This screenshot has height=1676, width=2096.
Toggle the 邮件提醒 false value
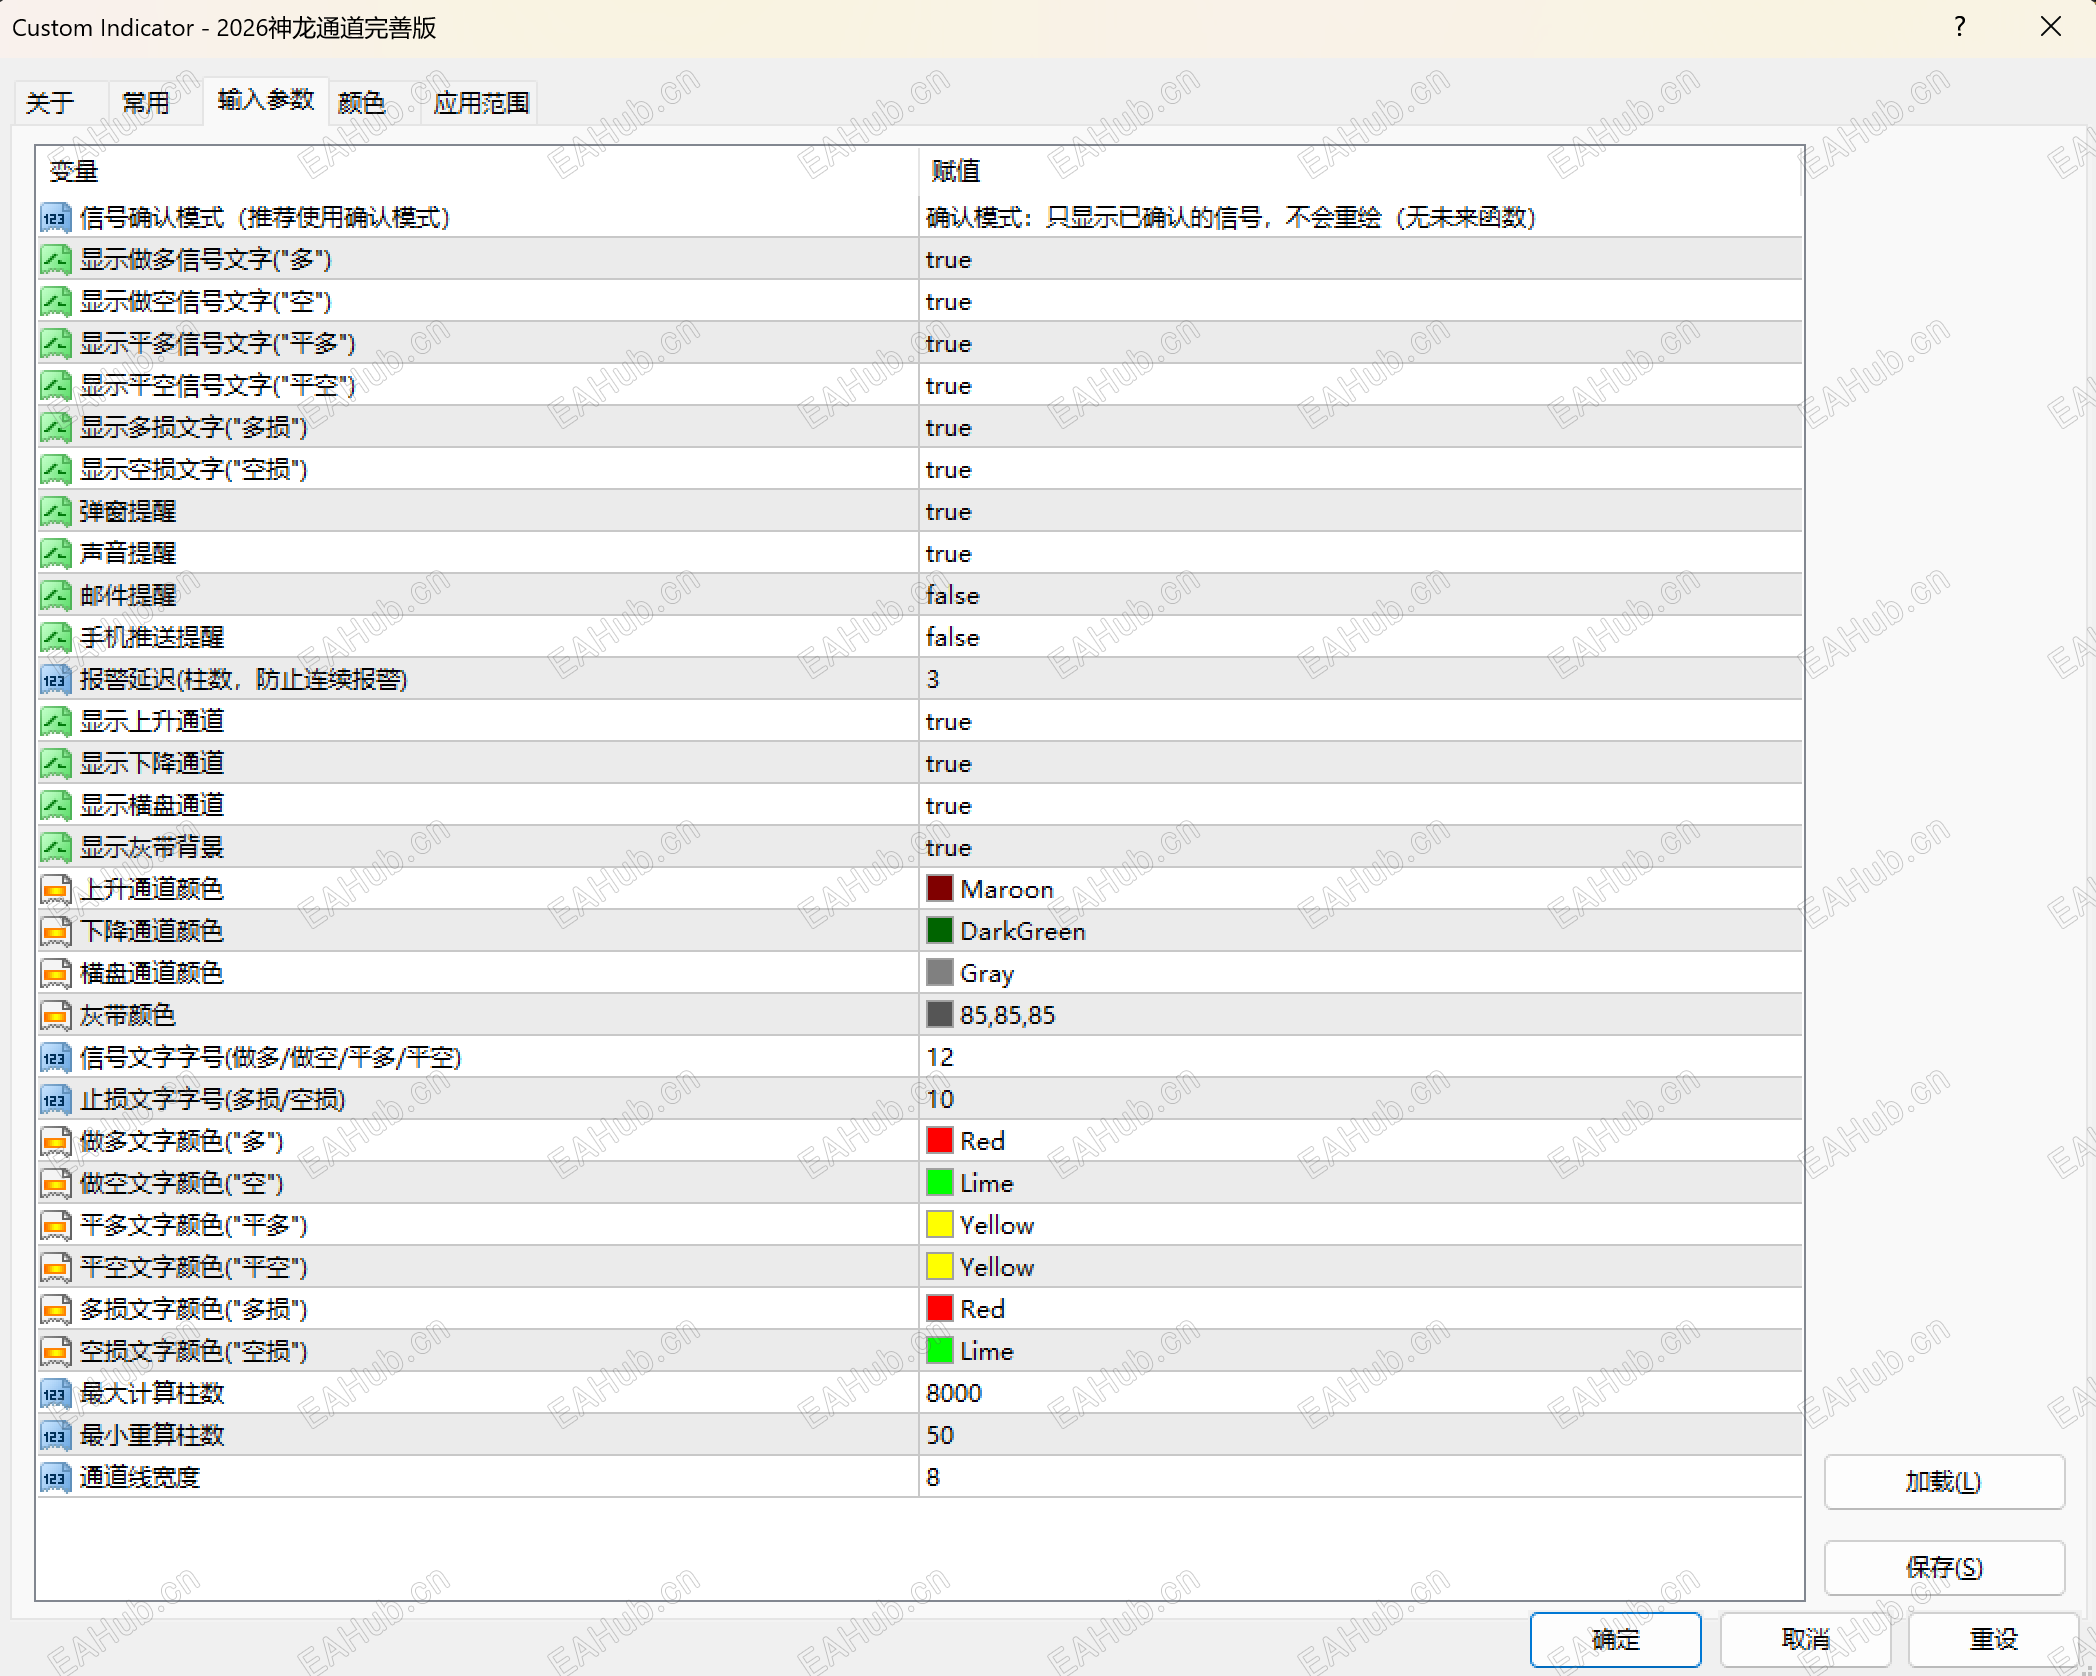point(952,596)
